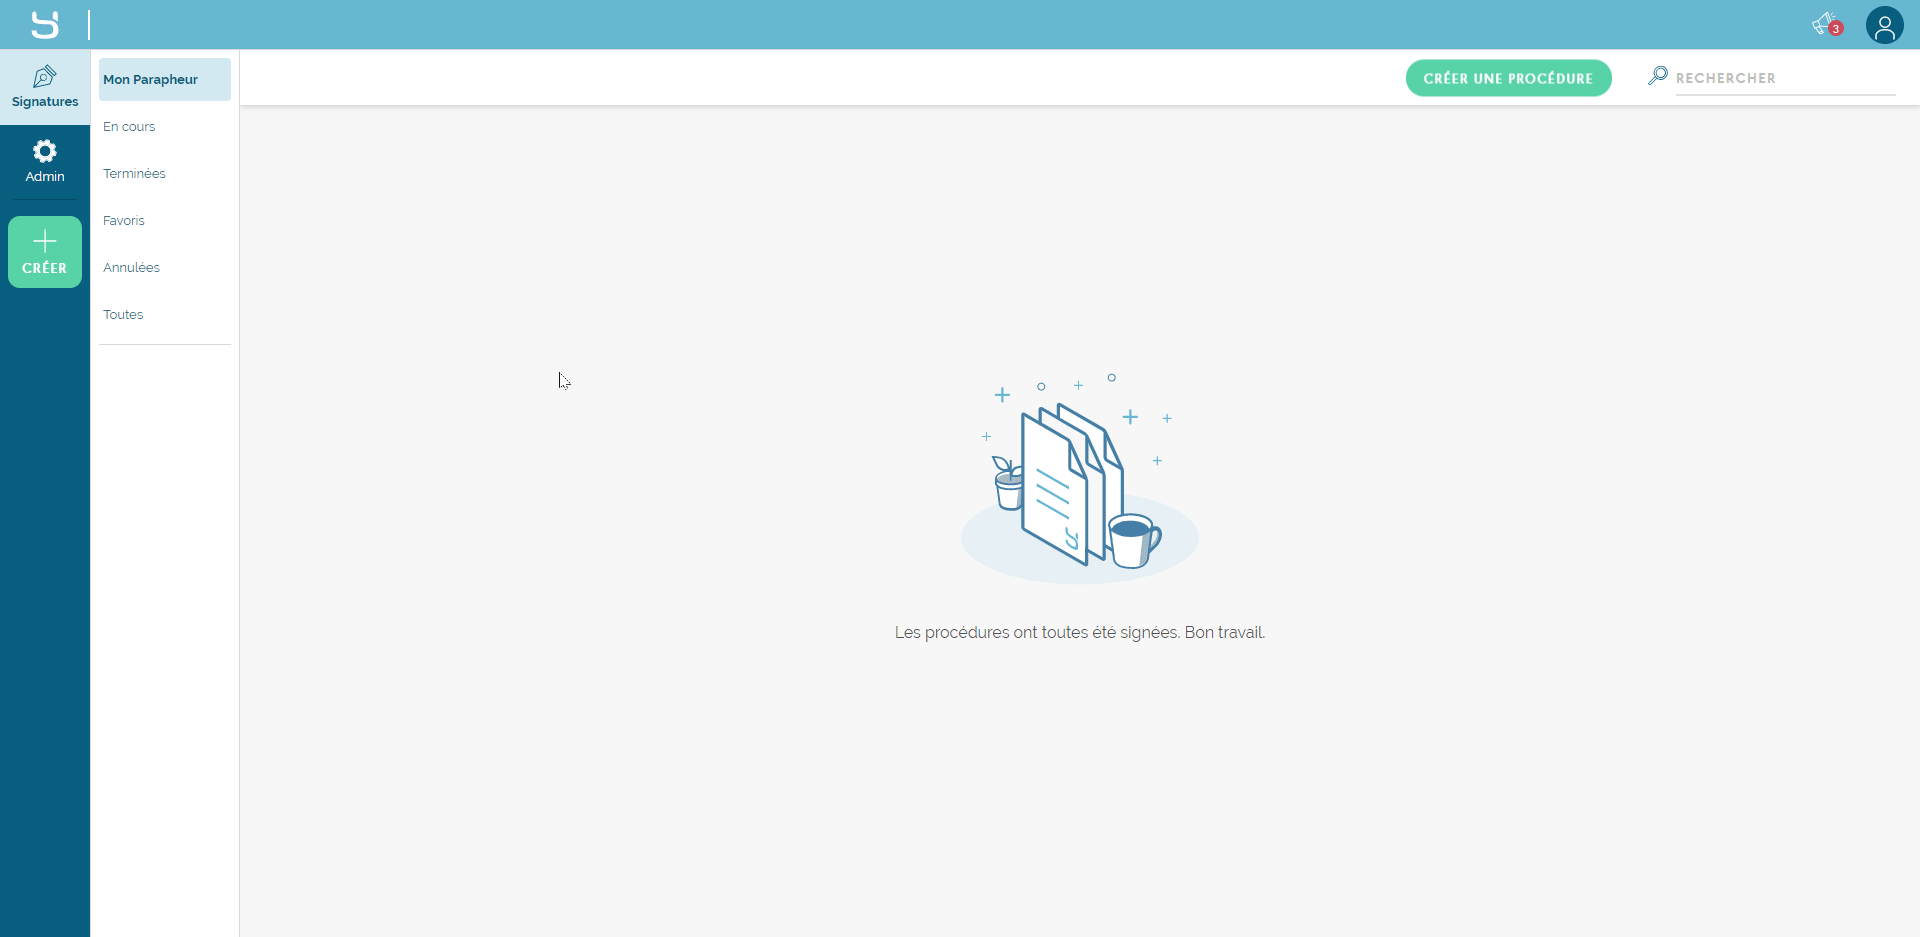Click the coffee cup in the illustration
The height and width of the screenshot is (937, 1920).
tap(1132, 541)
